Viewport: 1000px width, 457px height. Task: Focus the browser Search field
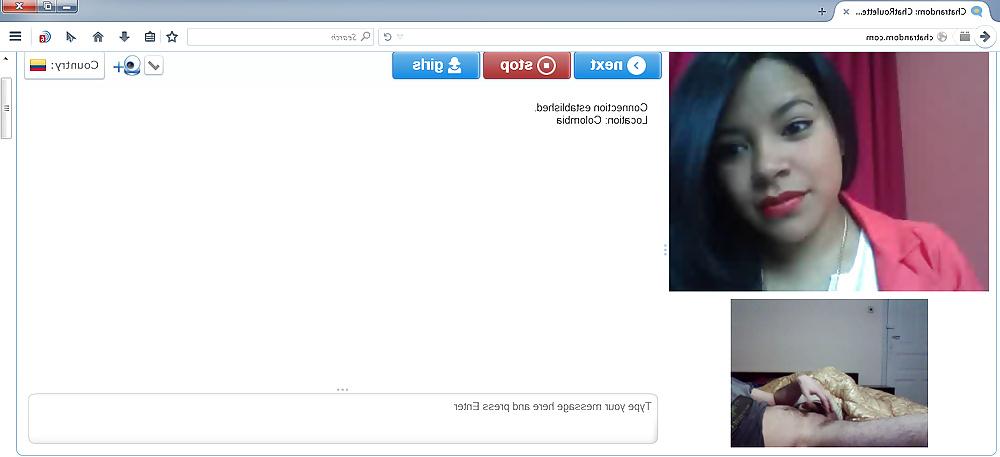click(x=281, y=37)
